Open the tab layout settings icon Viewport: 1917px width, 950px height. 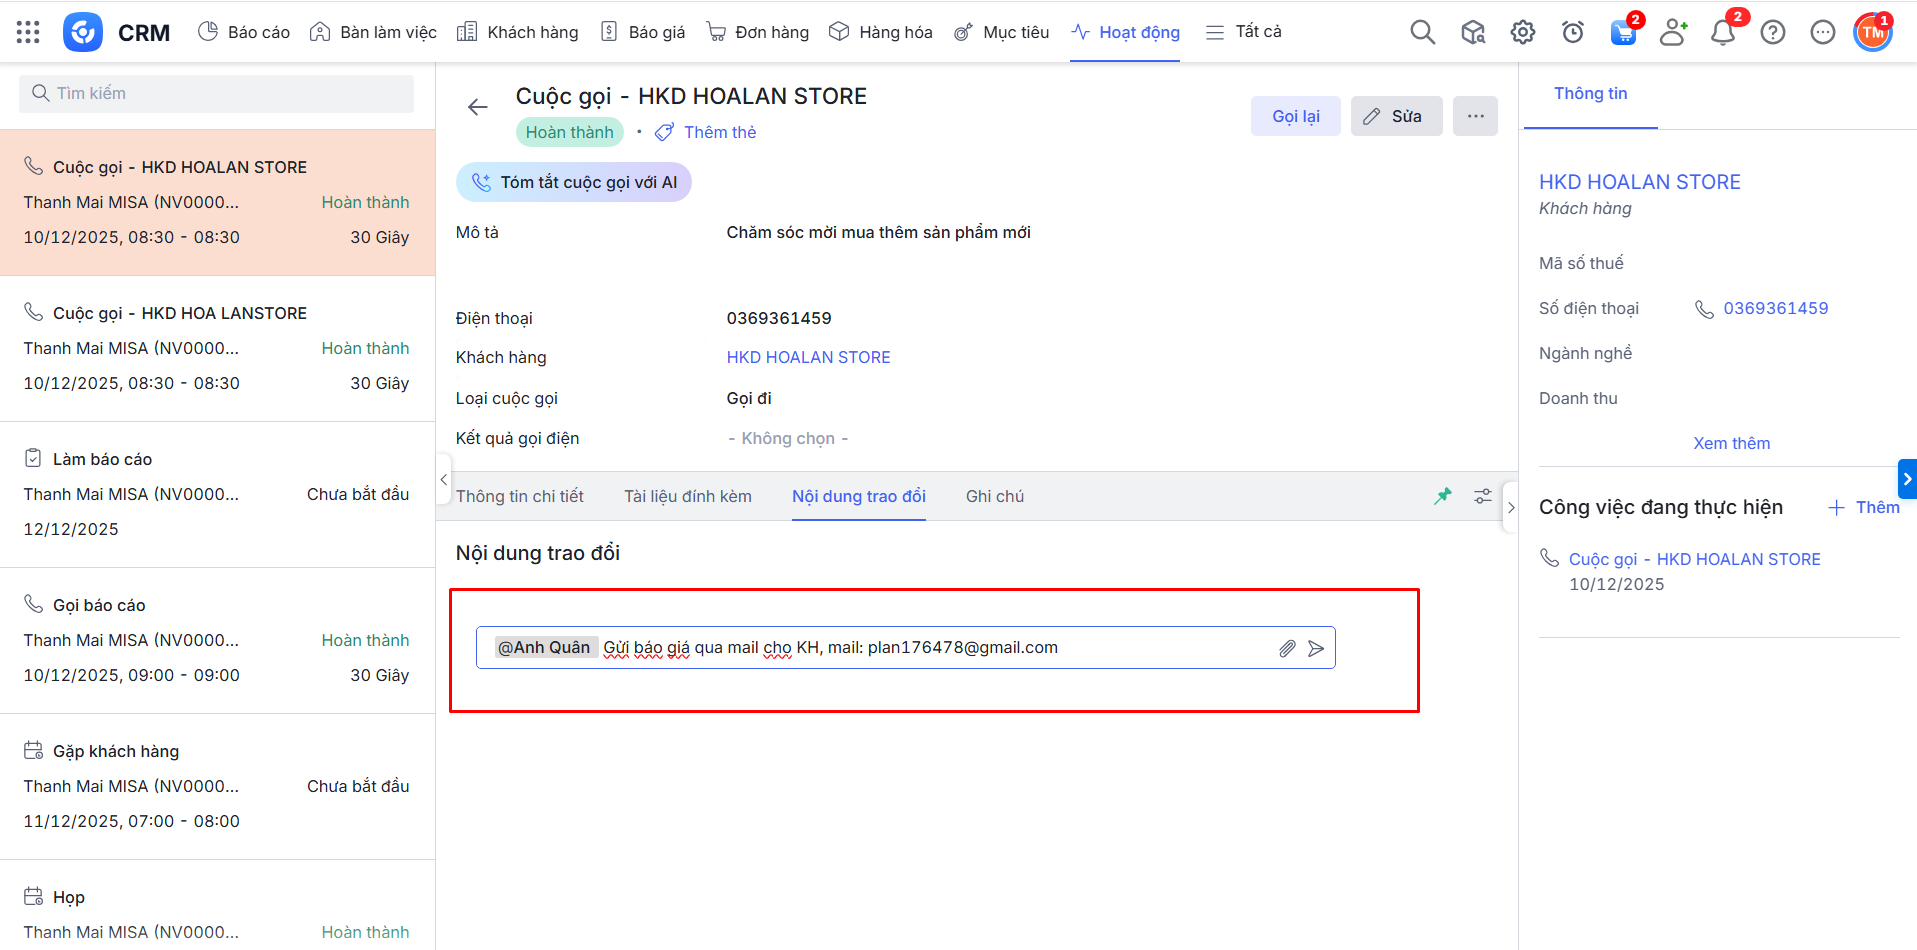pyautogui.click(x=1482, y=496)
